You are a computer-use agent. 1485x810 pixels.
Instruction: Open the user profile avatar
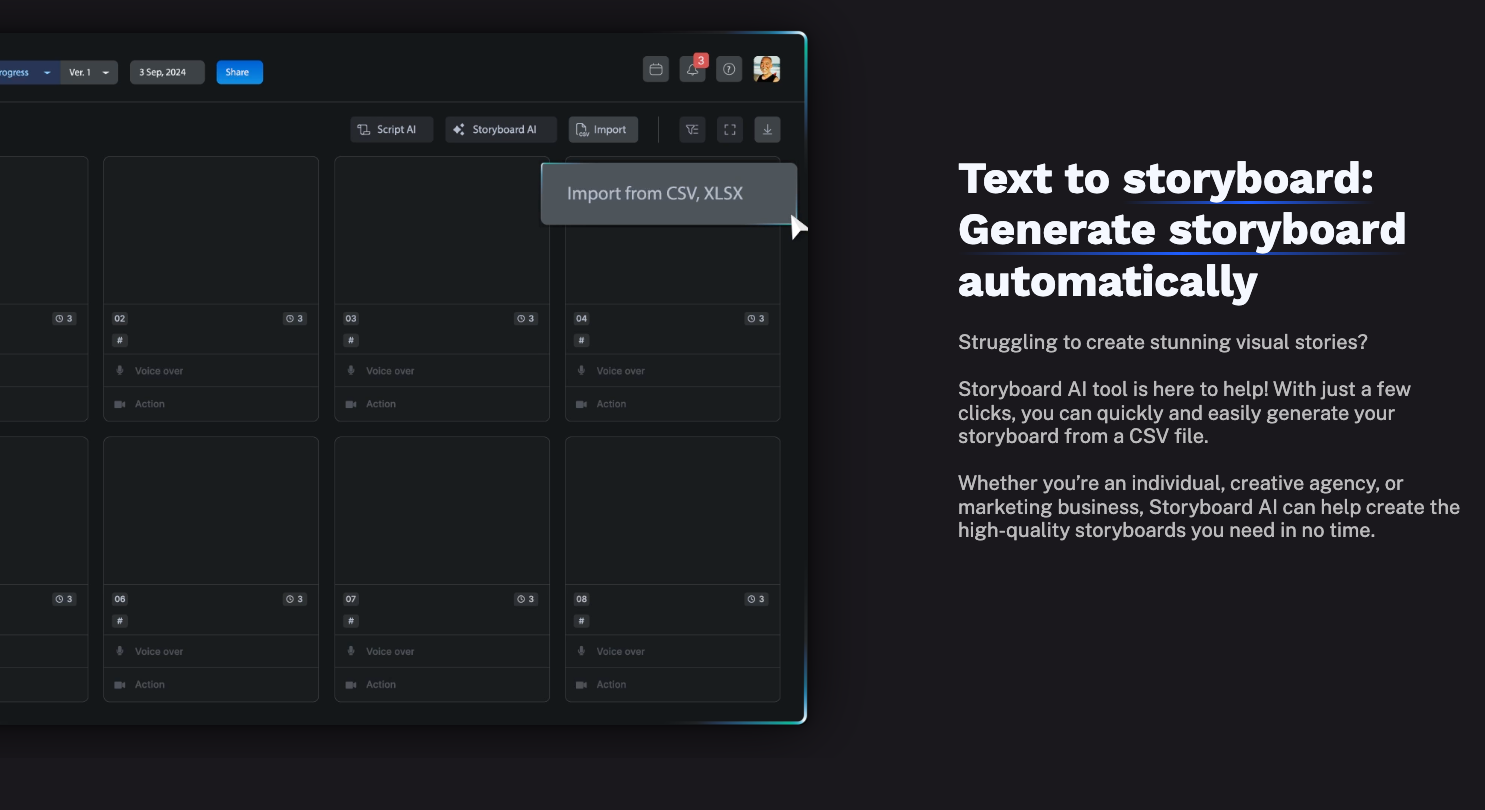(766, 69)
